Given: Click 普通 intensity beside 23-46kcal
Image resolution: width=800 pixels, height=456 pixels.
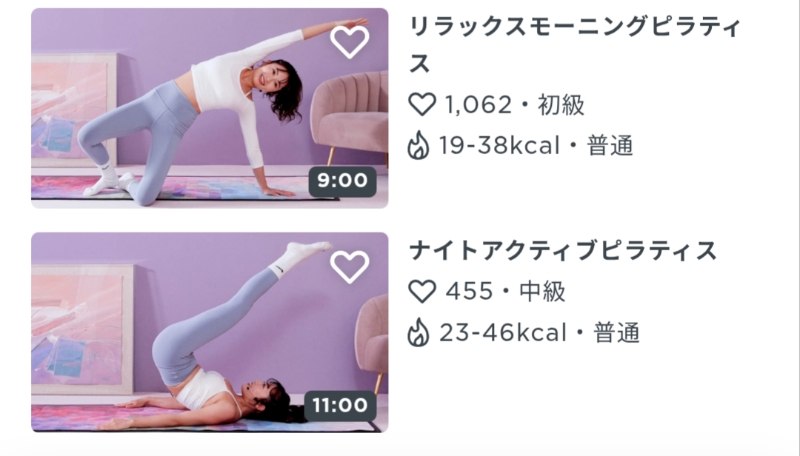Looking at the screenshot, I should [x=616, y=333].
